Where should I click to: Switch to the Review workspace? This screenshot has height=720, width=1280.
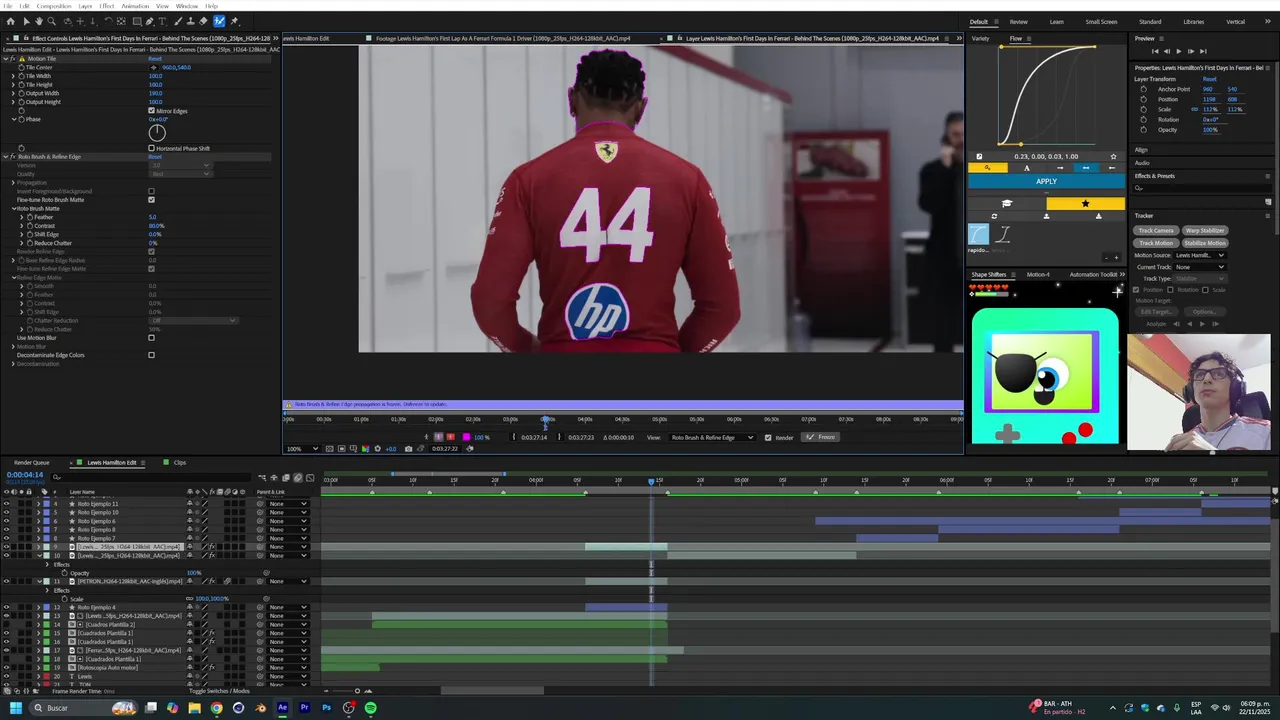pos(1018,22)
